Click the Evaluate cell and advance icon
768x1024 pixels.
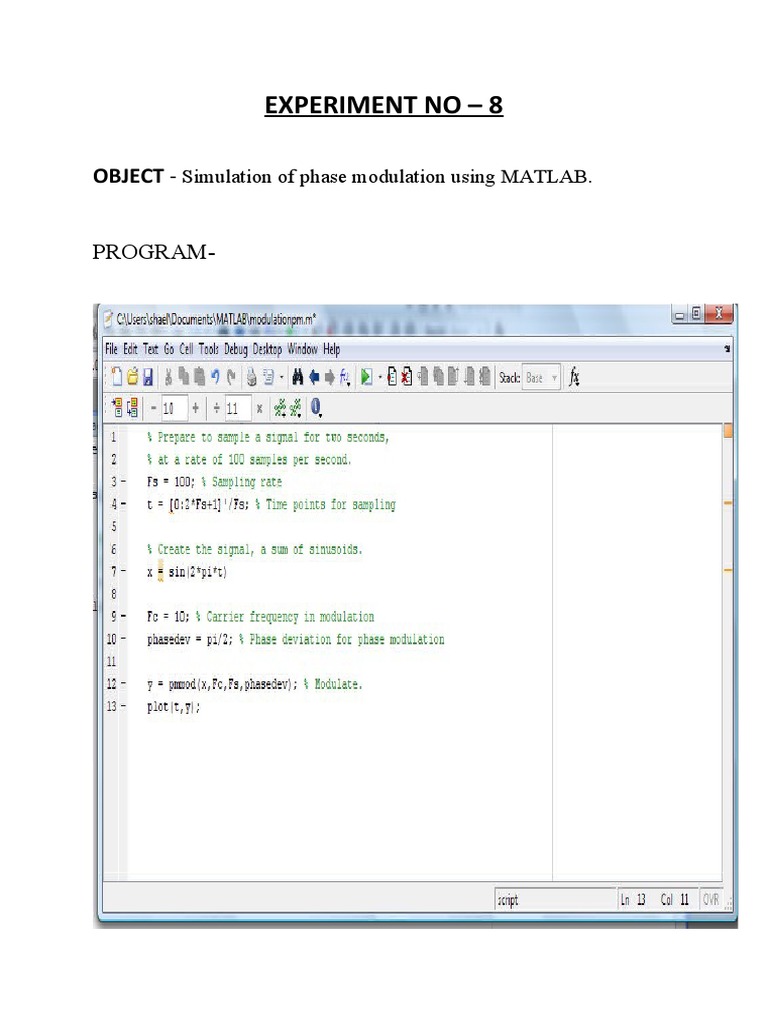[133, 408]
